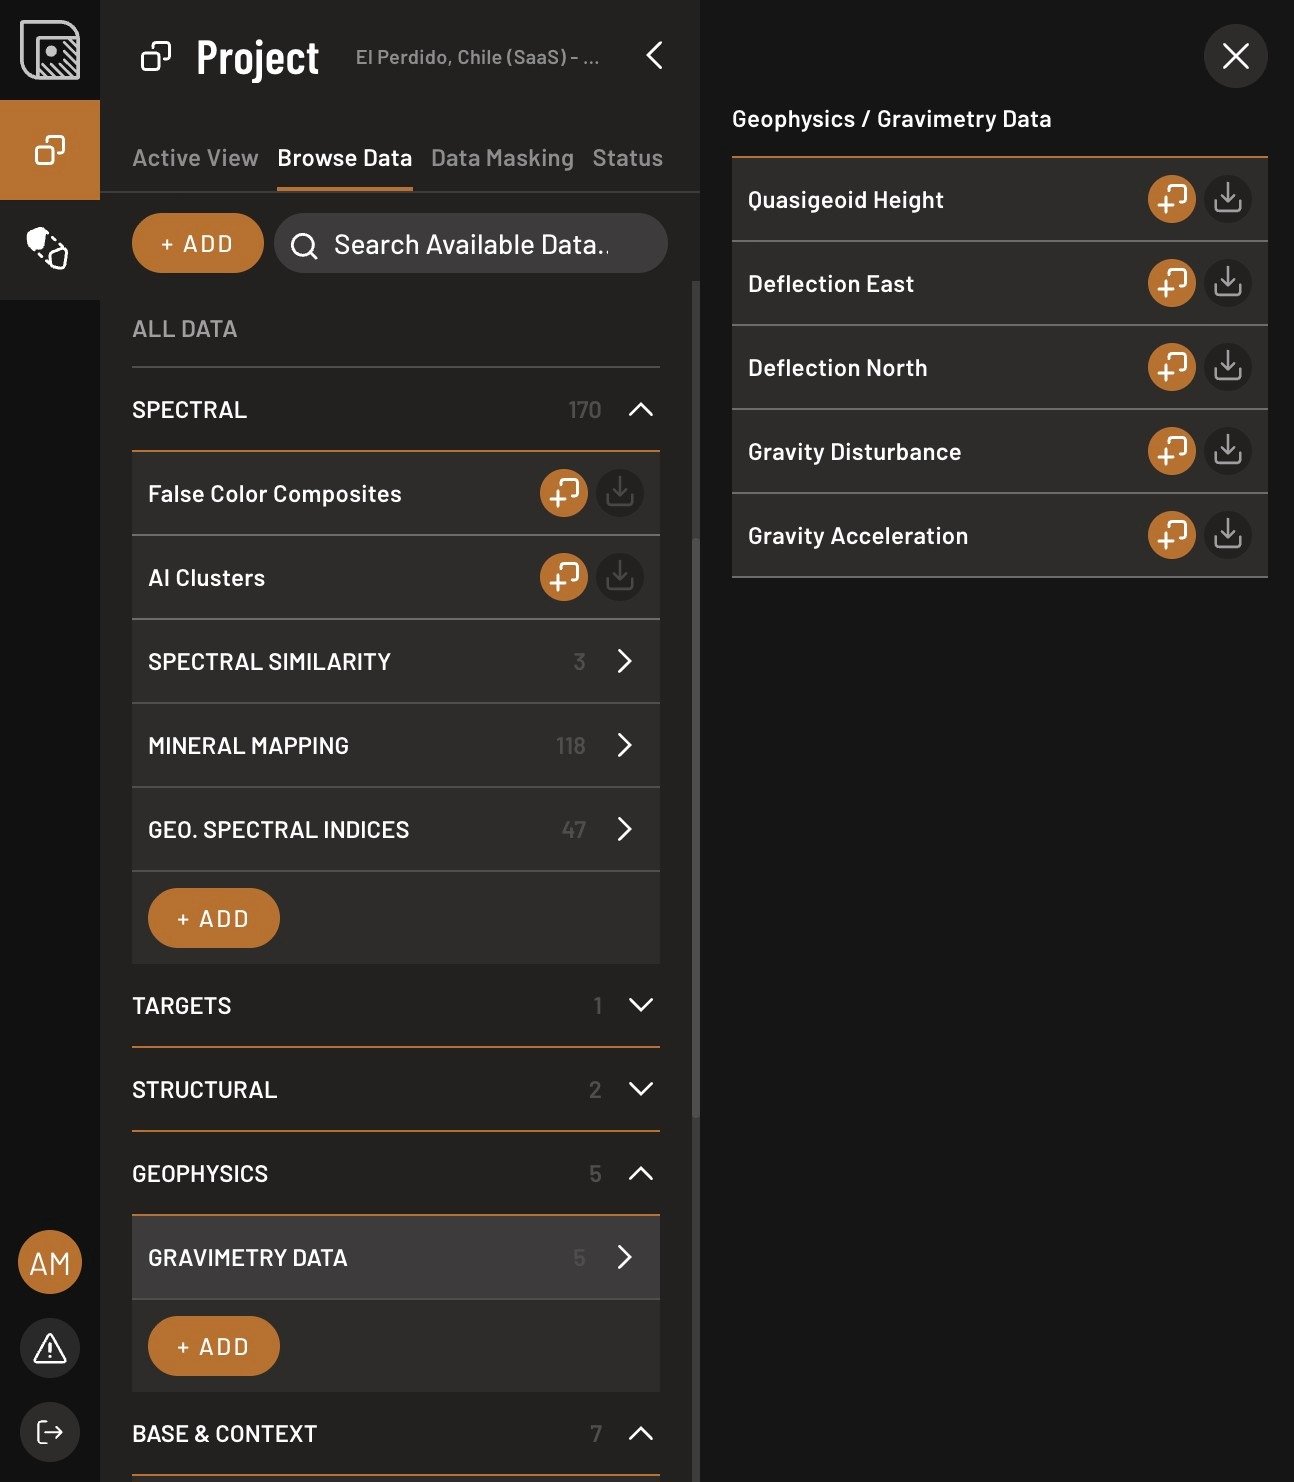Add False Color Composites to view

[x=563, y=493]
